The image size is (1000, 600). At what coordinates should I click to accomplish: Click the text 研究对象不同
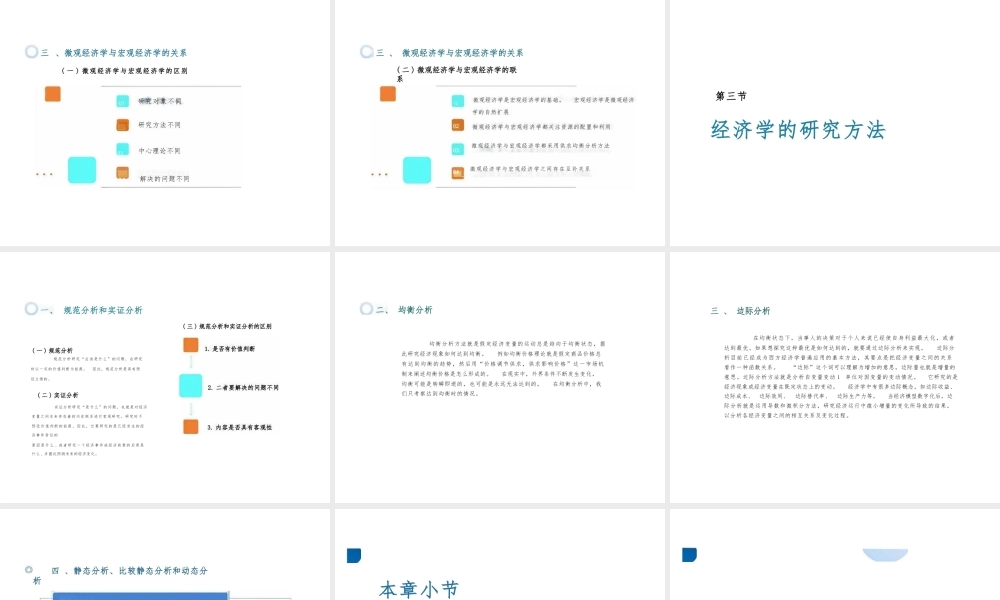click(x=160, y=101)
